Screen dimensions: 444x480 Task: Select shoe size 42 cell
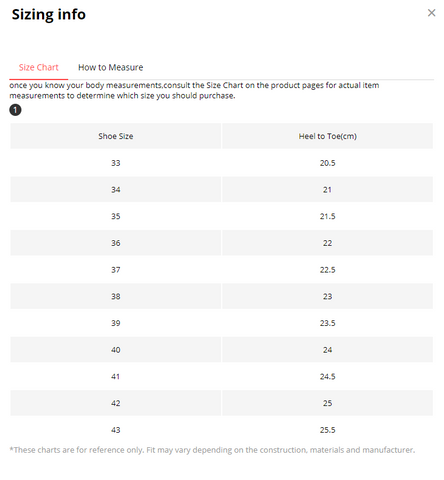click(x=116, y=403)
